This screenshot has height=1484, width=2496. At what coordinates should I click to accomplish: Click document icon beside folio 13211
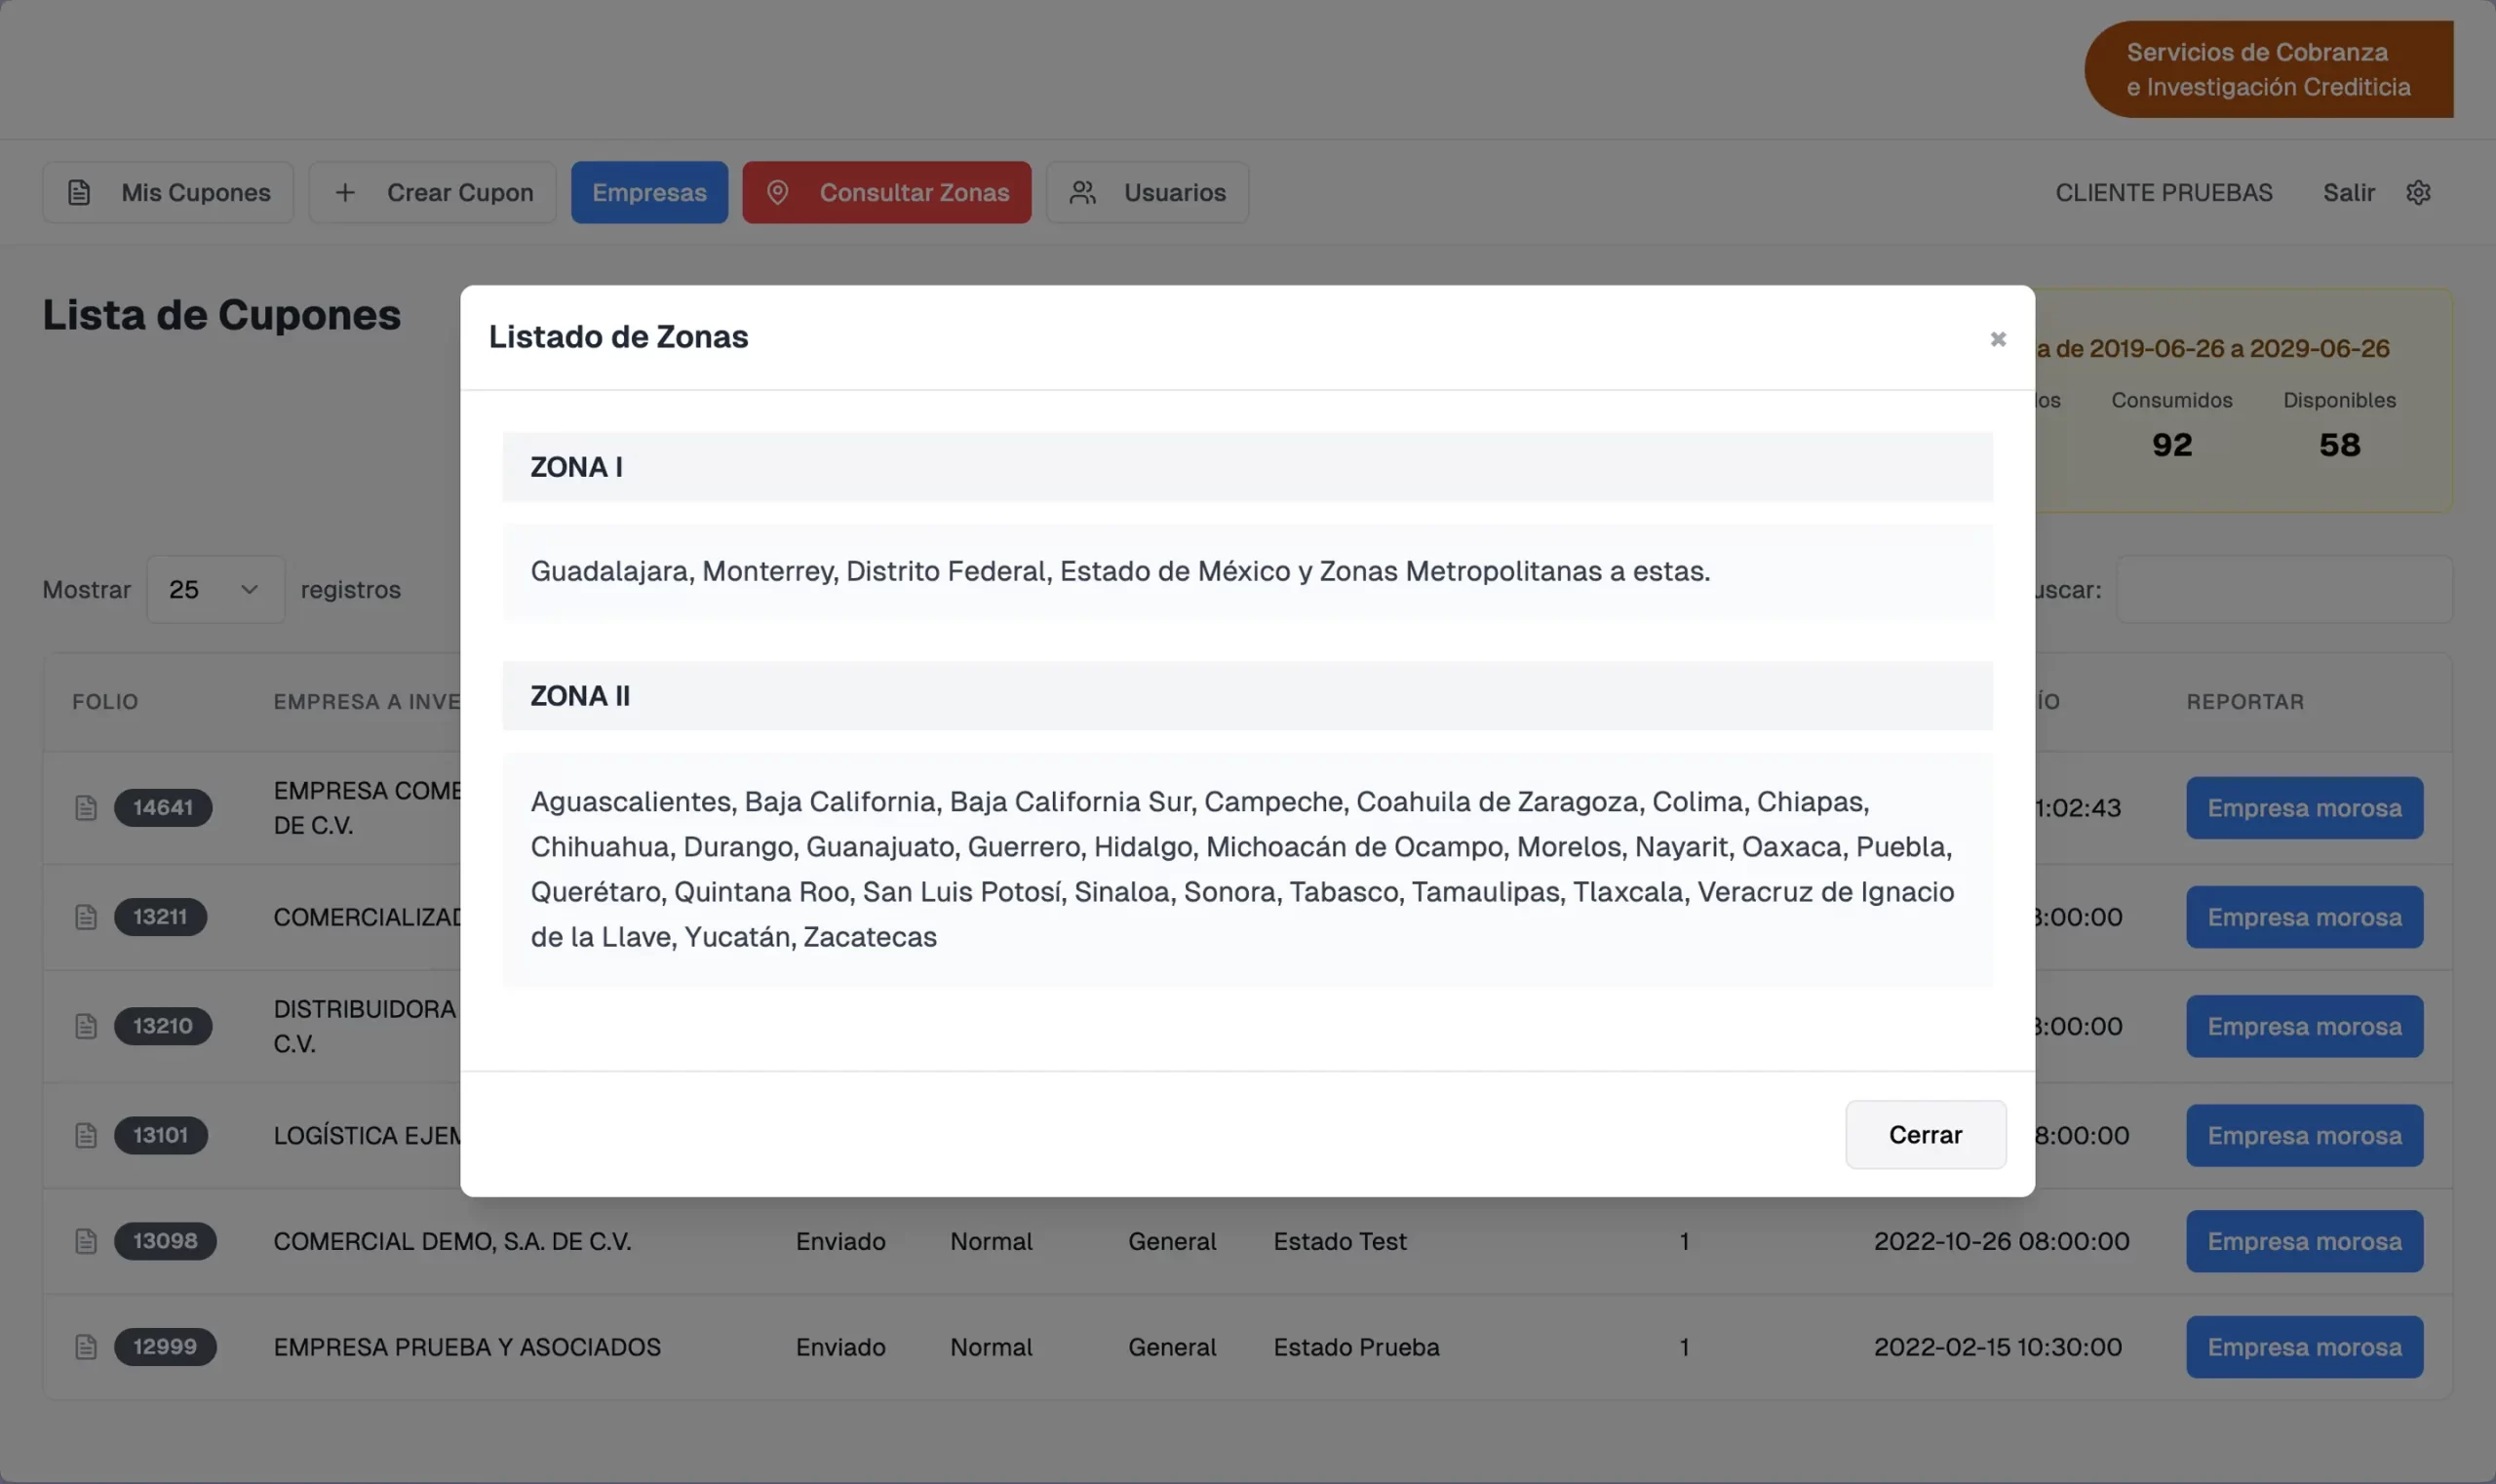click(86, 916)
